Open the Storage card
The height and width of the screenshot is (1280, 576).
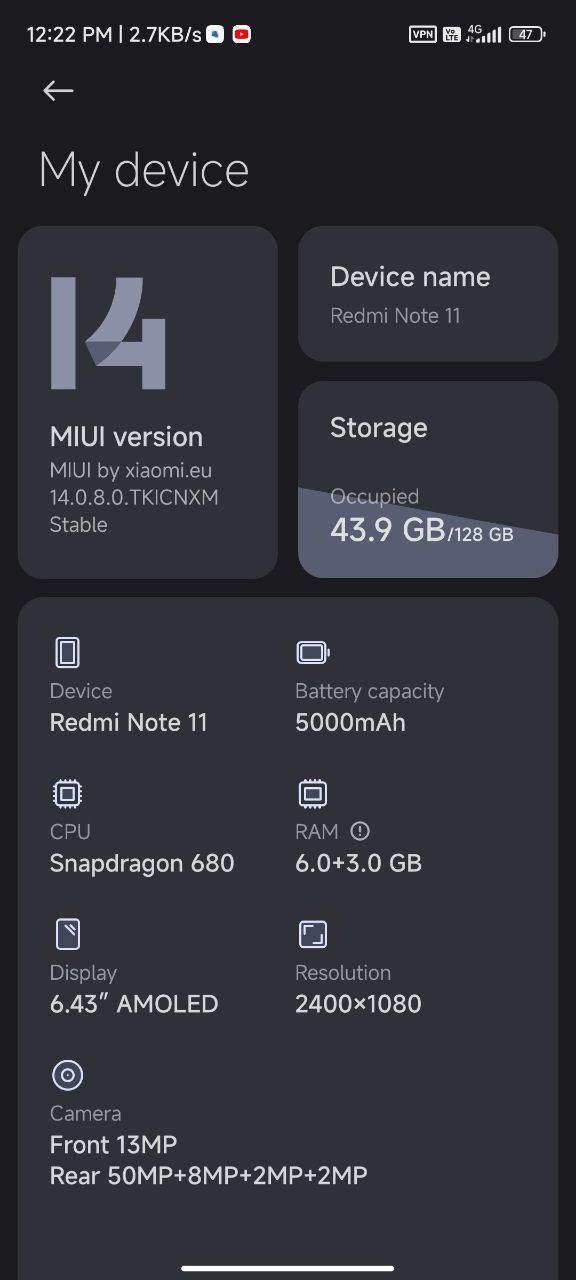pos(428,479)
